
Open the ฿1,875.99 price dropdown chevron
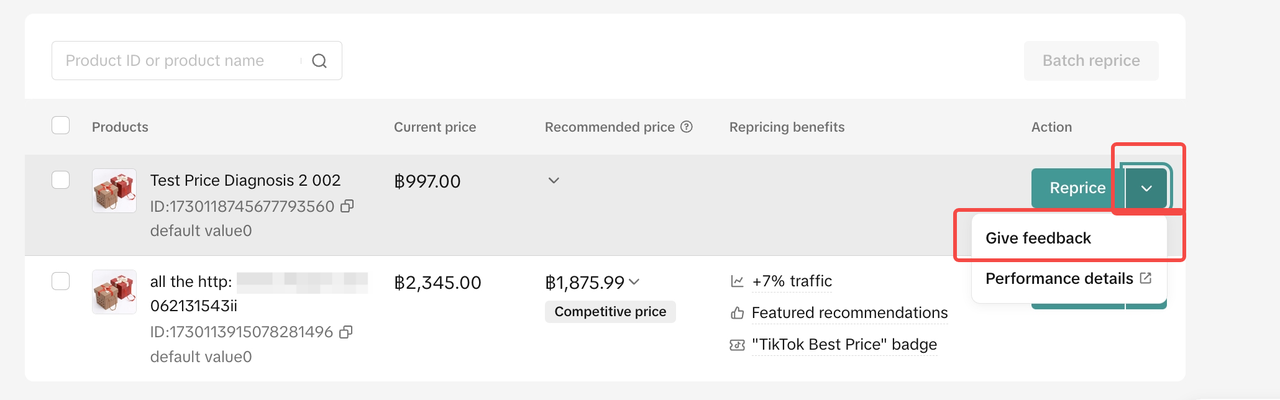(x=634, y=282)
